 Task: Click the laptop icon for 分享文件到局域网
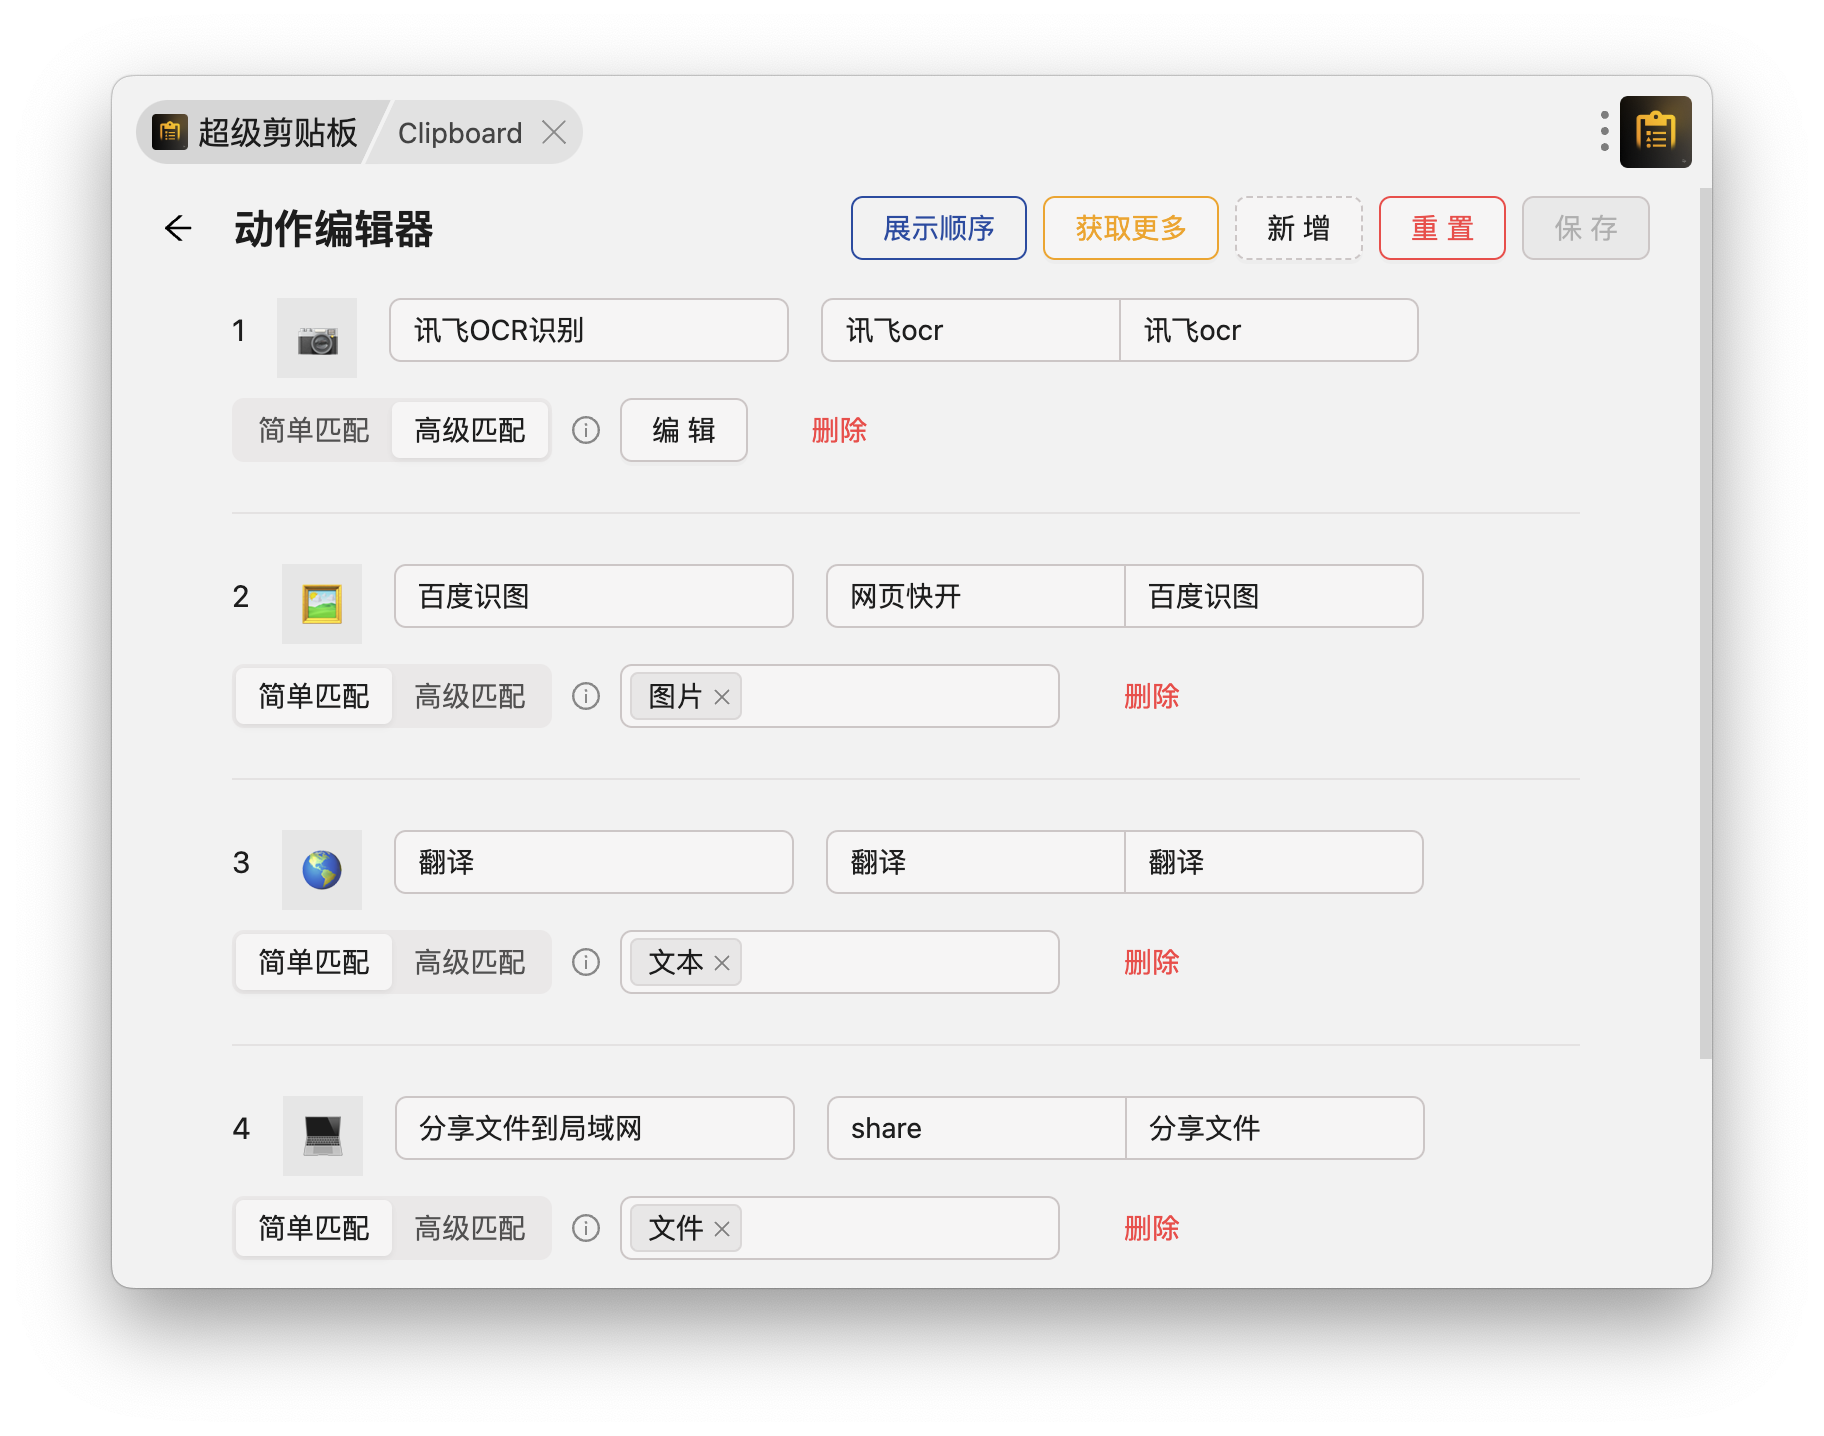click(323, 1136)
